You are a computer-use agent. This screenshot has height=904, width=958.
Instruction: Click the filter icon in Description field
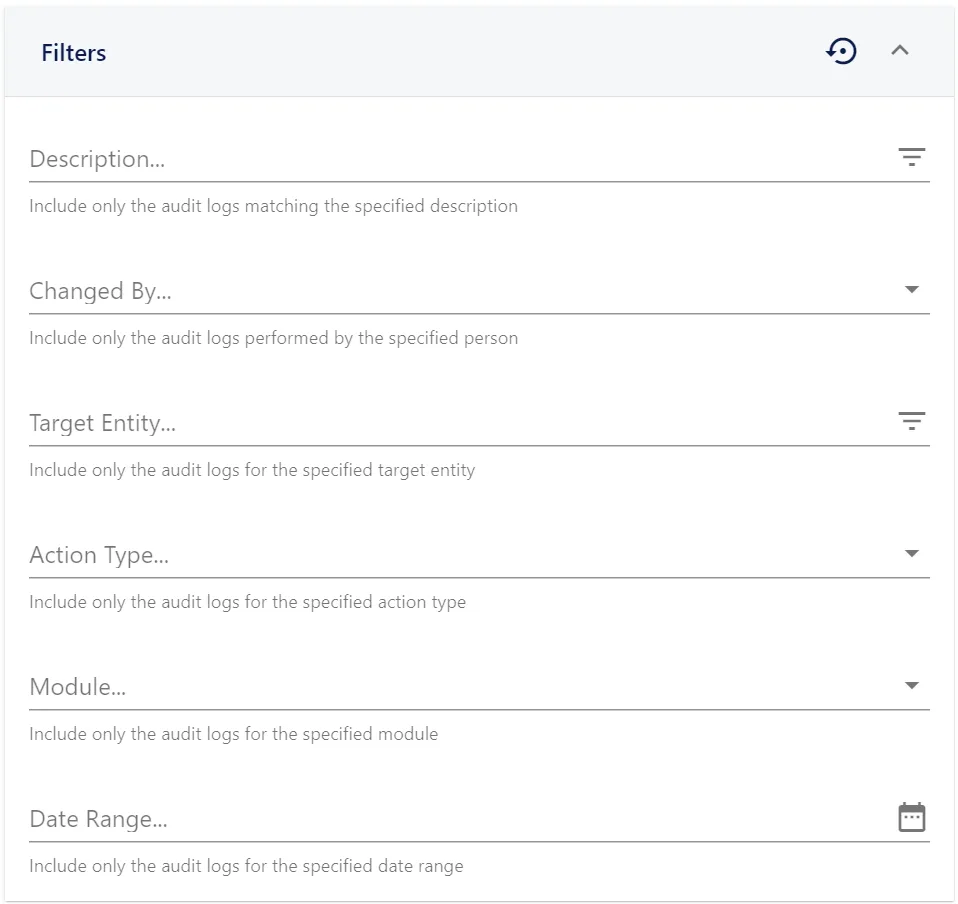tap(912, 157)
